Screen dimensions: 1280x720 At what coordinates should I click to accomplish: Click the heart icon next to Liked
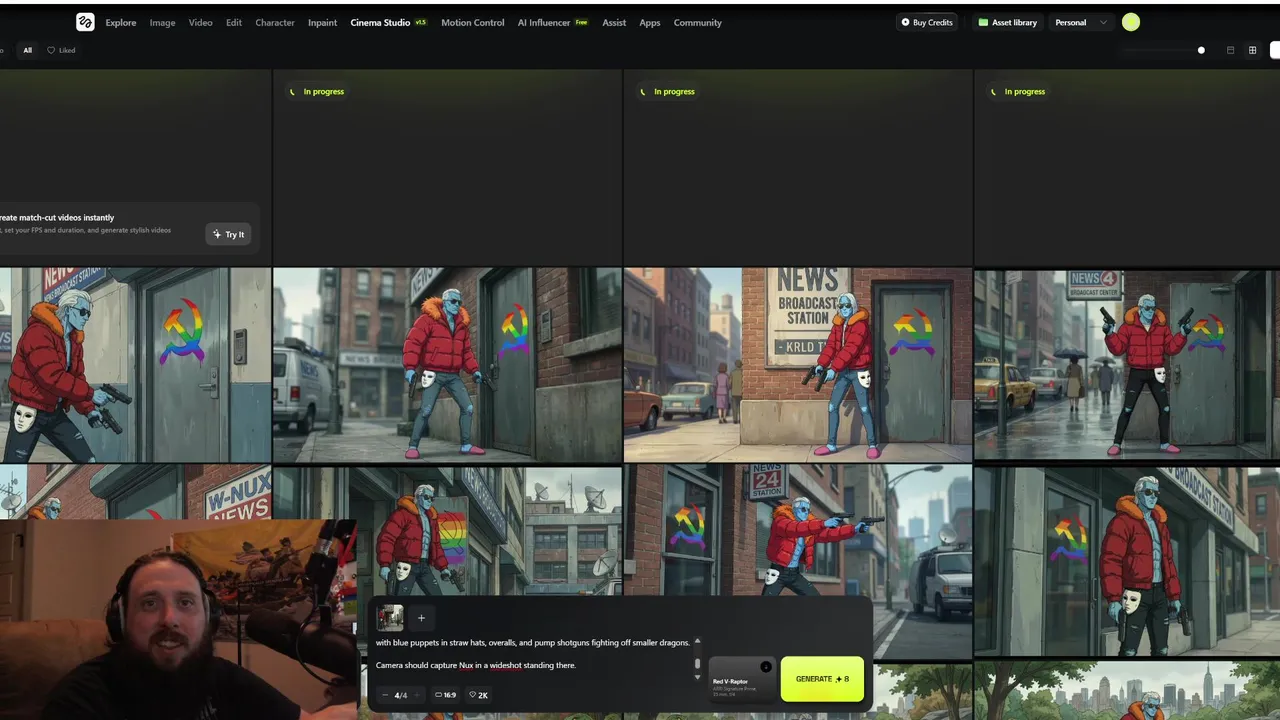[x=51, y=50]
